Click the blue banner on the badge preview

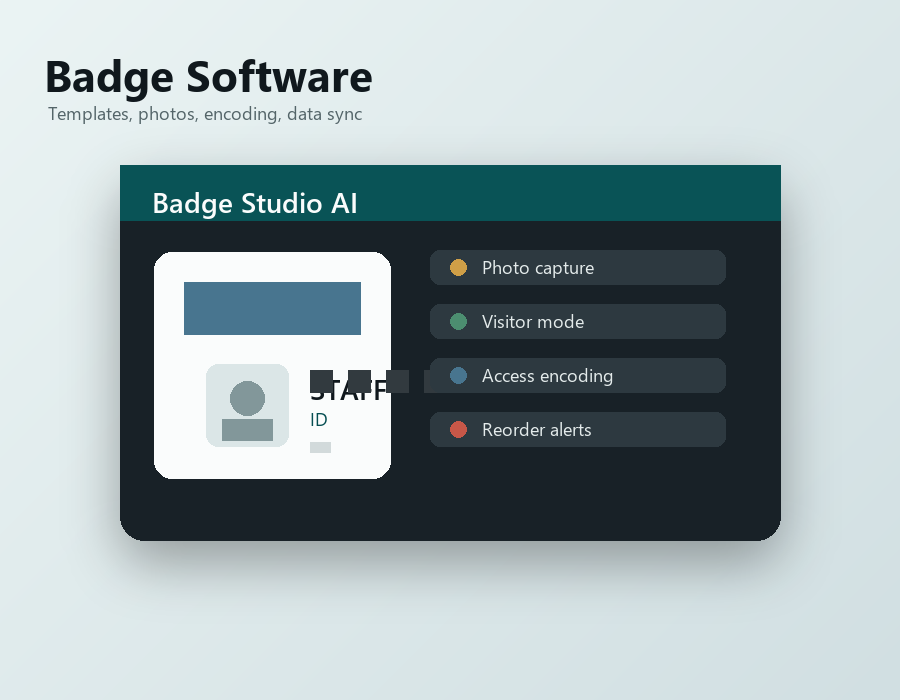coord(272,308)
